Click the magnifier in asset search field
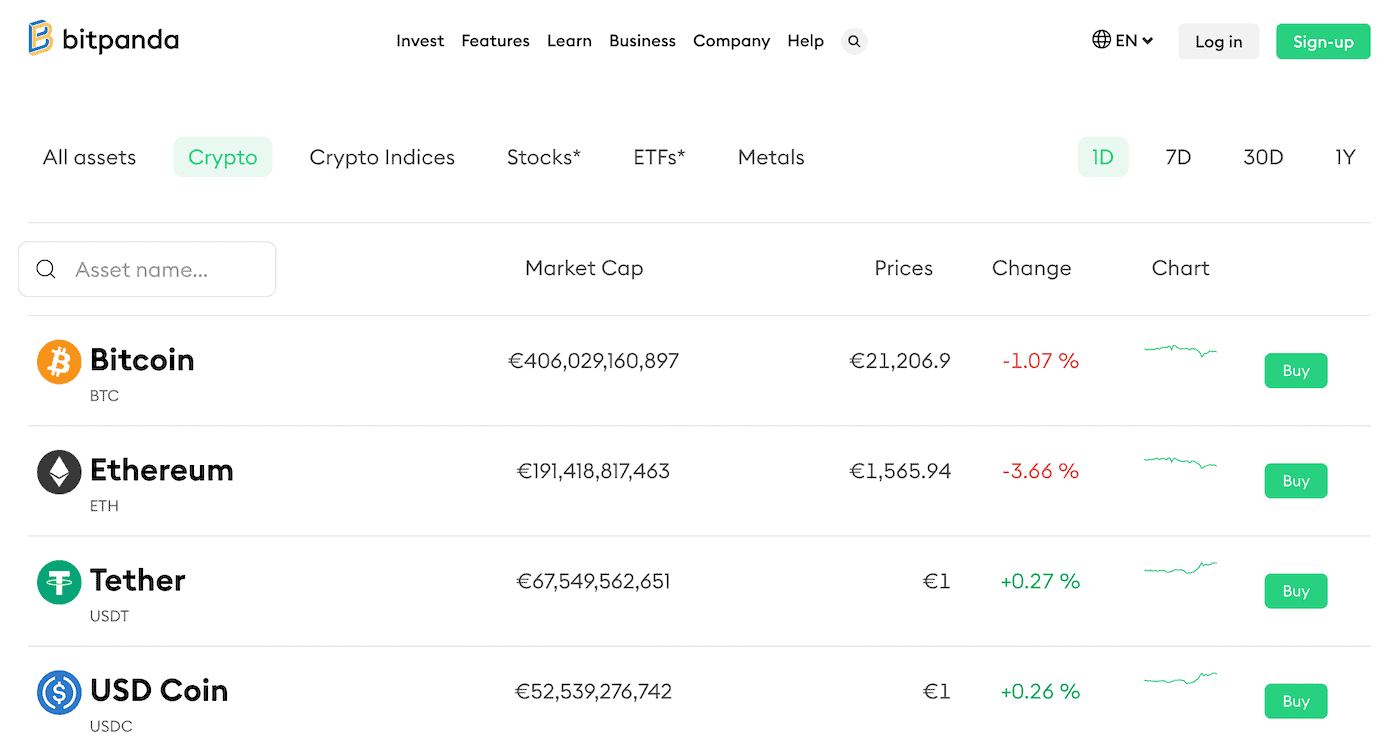 click(46, 269)
